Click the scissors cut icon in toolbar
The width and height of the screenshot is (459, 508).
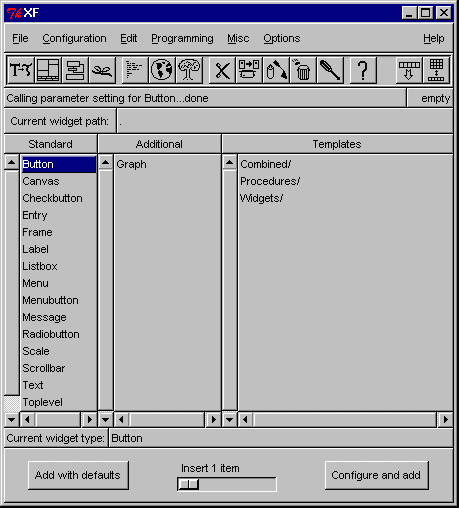222,70
